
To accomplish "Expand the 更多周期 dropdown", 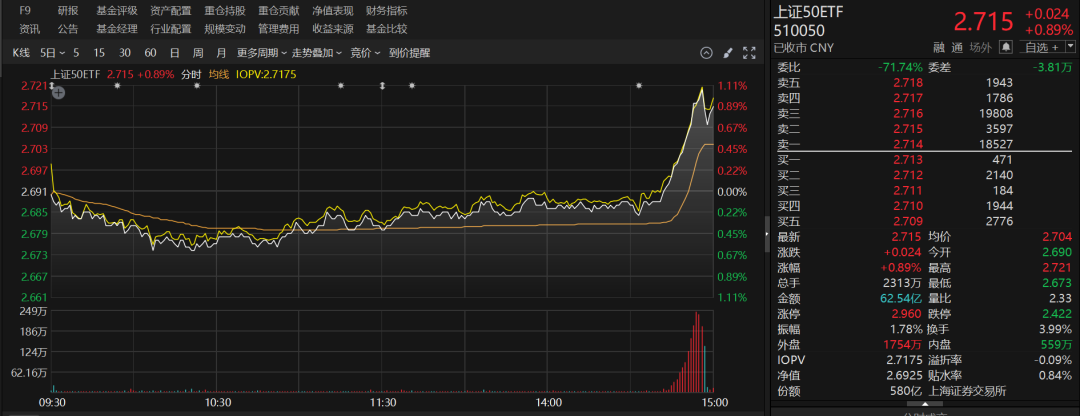I will (x=262, y=53).
